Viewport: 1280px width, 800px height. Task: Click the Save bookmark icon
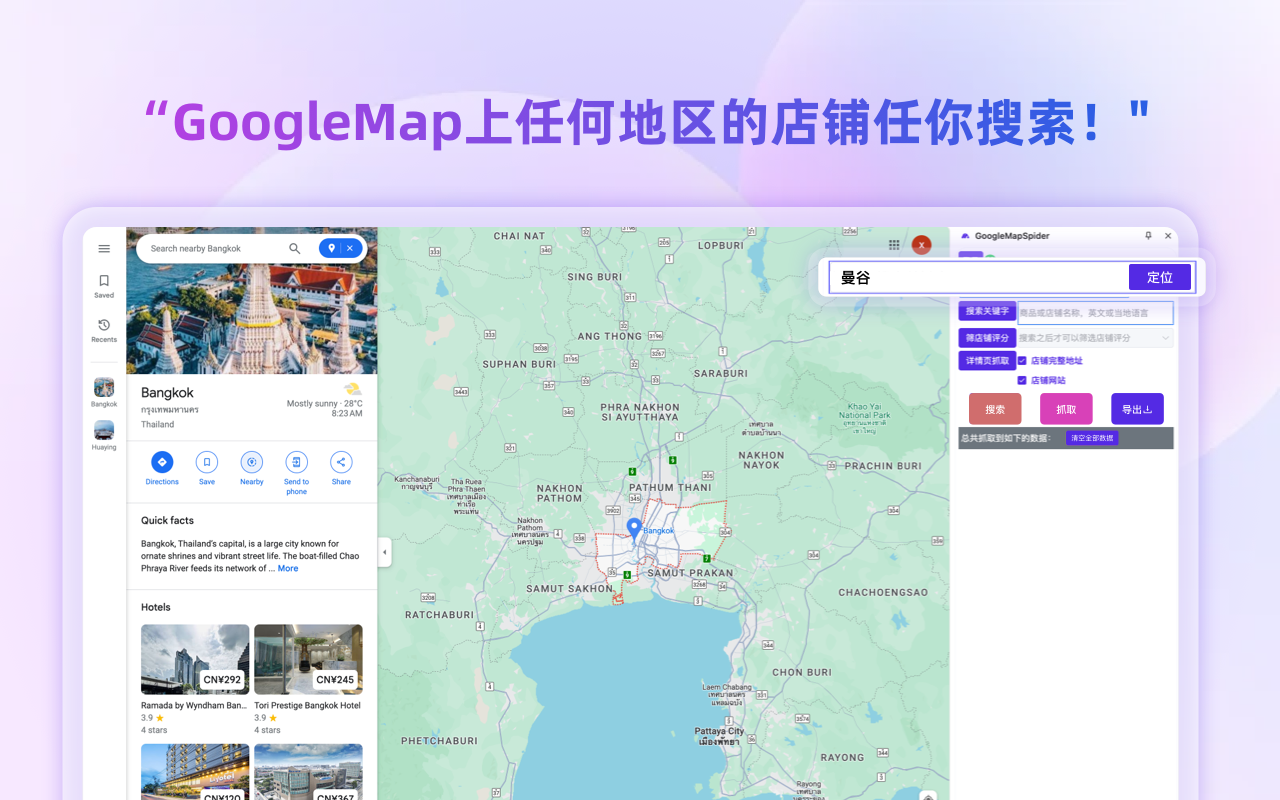[207, 462]
